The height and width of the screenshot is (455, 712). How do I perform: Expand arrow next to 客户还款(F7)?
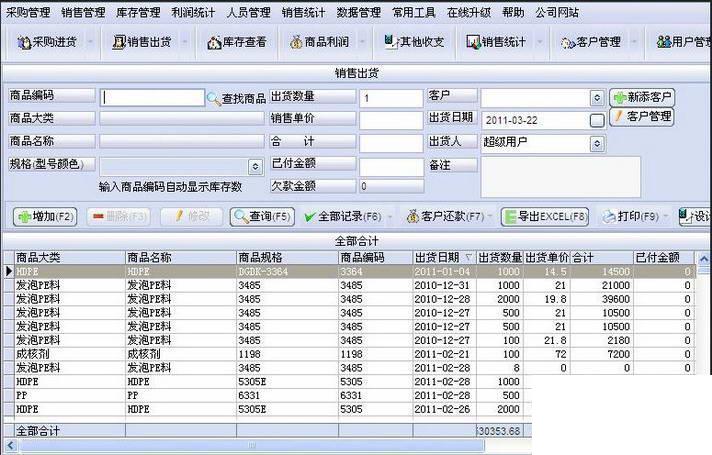click(x=490, y=217)
